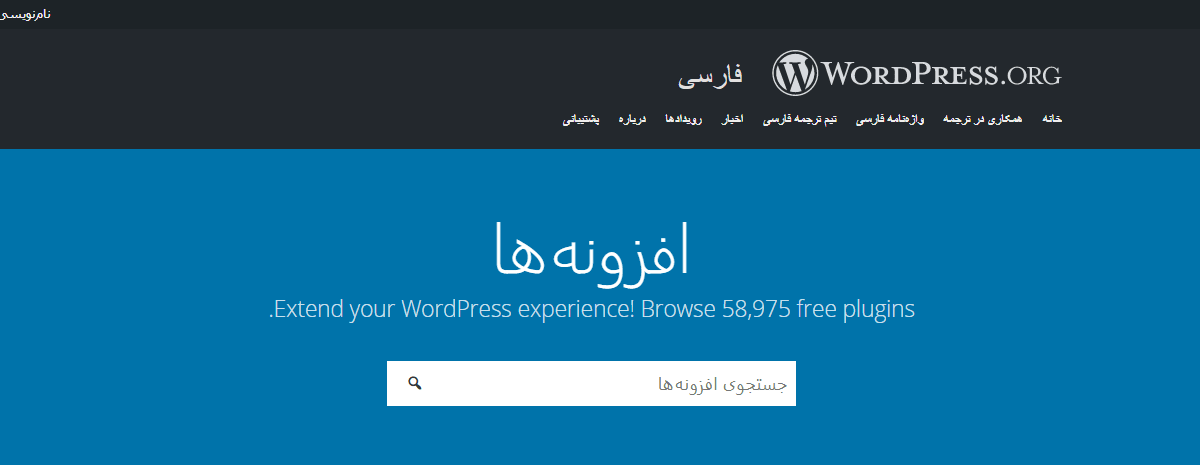The height and width of the screenshot is (465, 1200).
Task: Click the نام‌نویسی register link
Action: point(26,14)
